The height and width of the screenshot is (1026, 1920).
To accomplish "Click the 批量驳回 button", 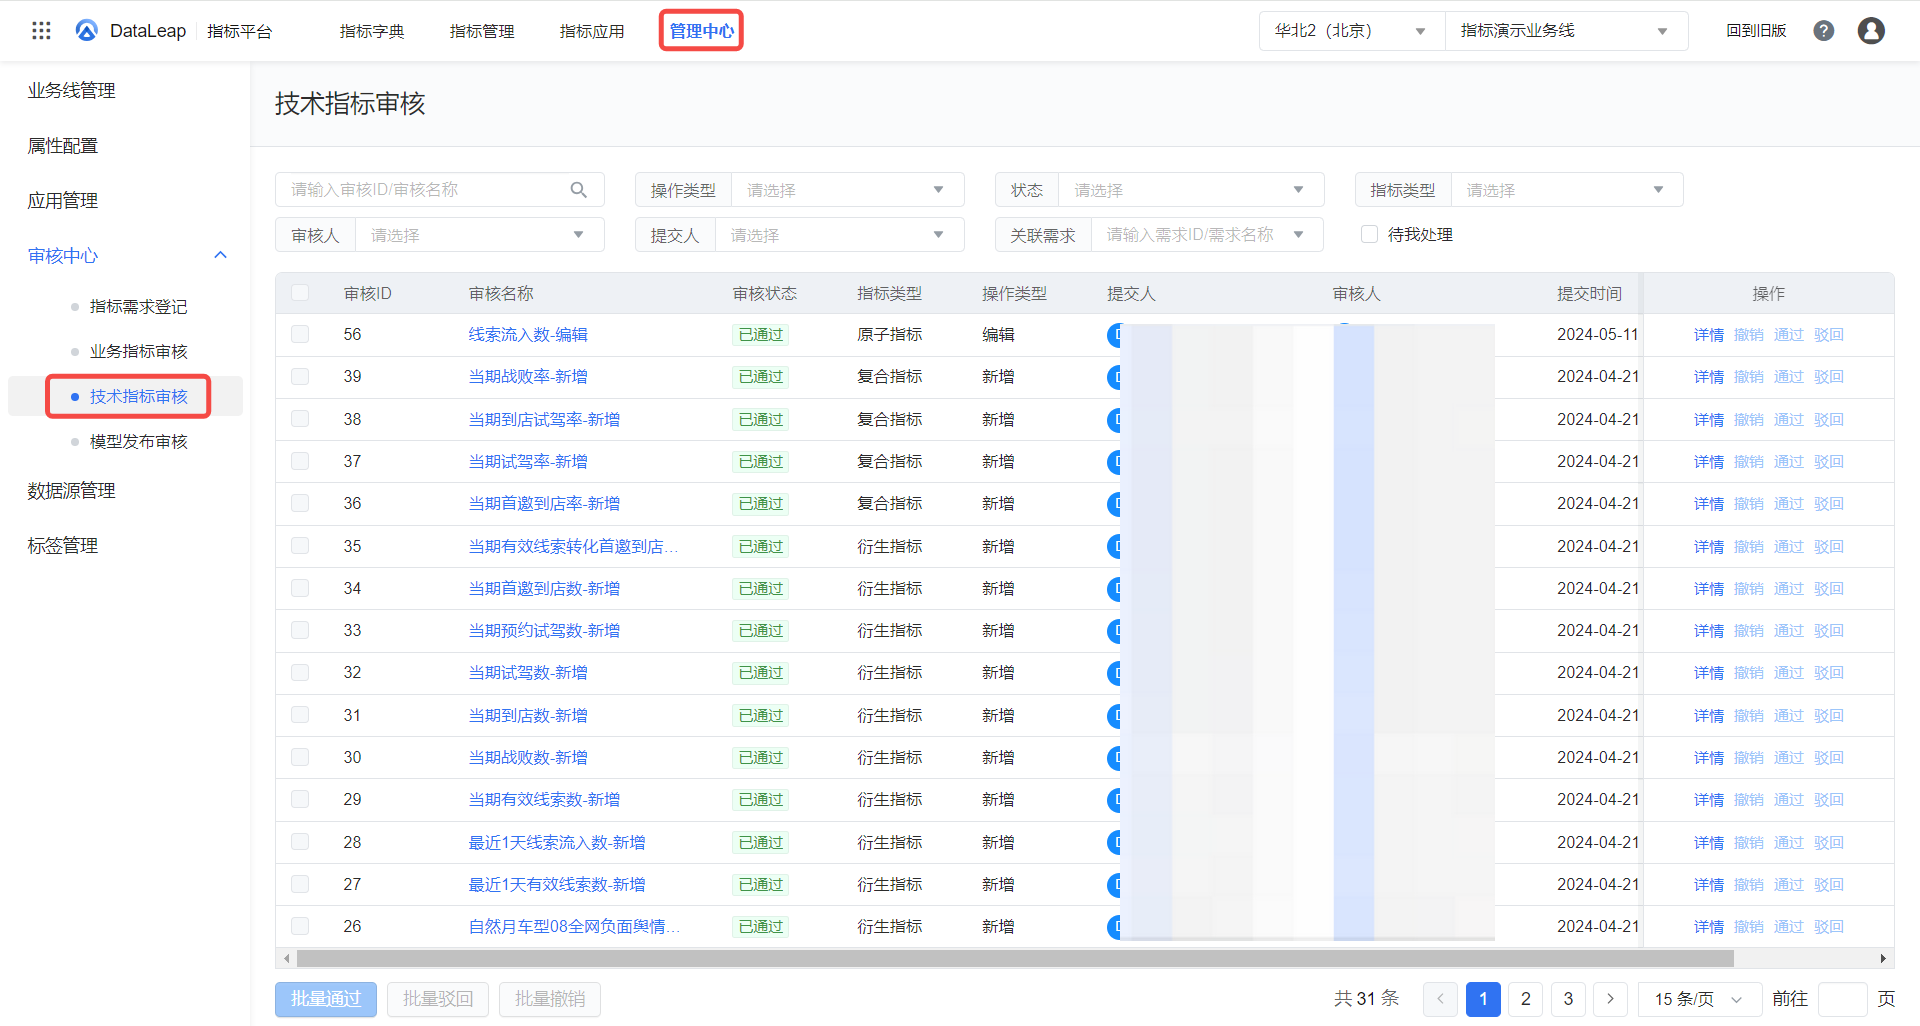I will point(438,999).
